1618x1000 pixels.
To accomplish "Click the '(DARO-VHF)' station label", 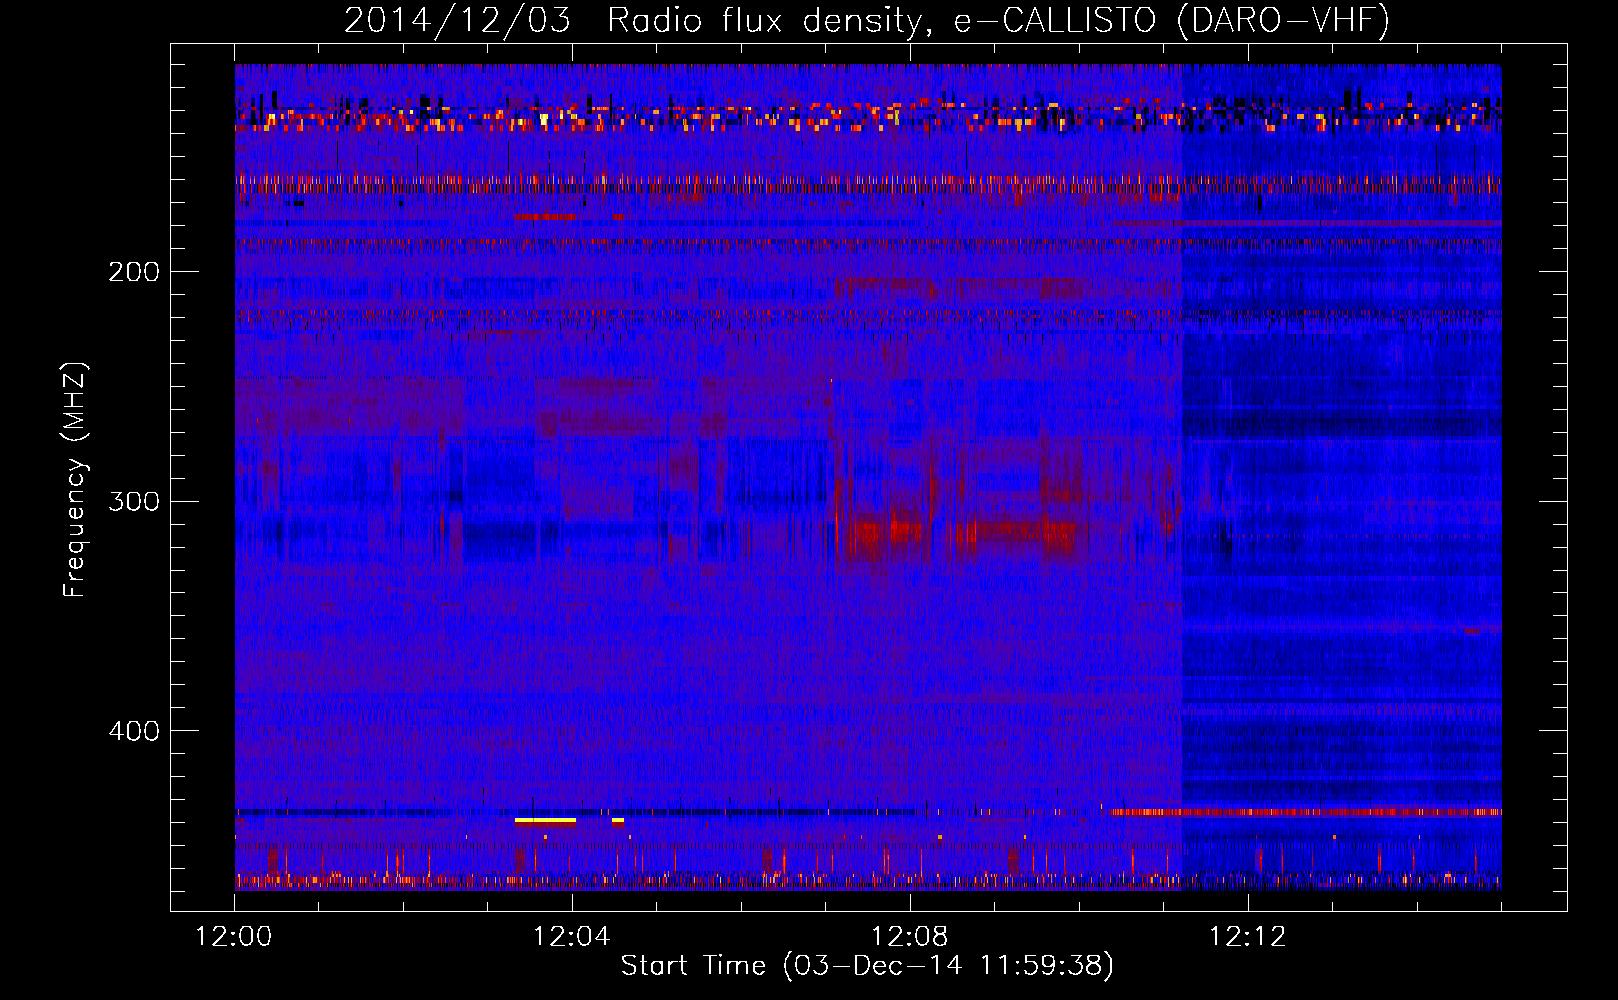I will click(1283, 21).
